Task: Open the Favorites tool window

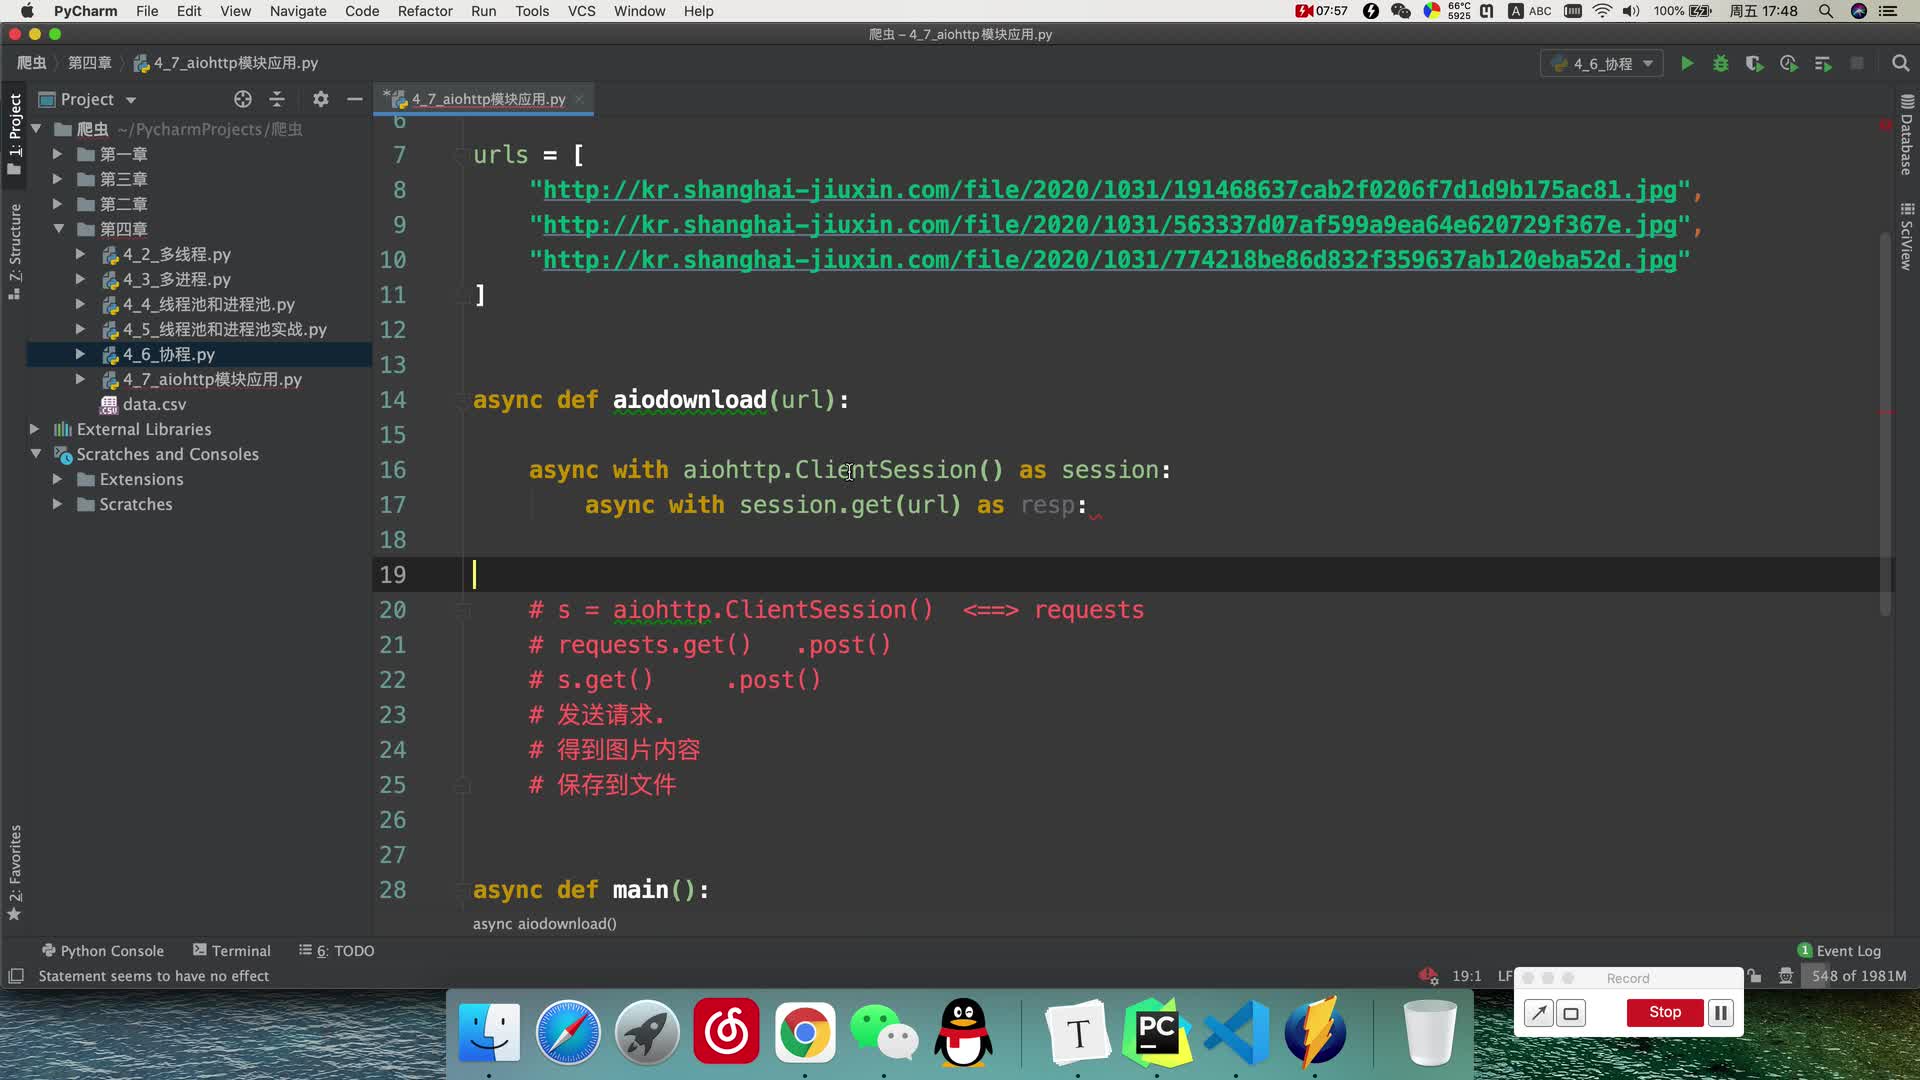Action: (14, 873)
